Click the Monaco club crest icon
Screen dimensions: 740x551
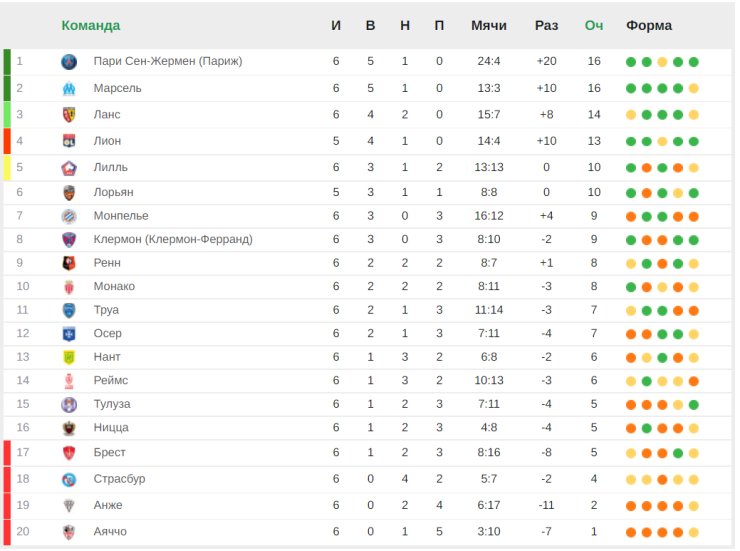69,287
